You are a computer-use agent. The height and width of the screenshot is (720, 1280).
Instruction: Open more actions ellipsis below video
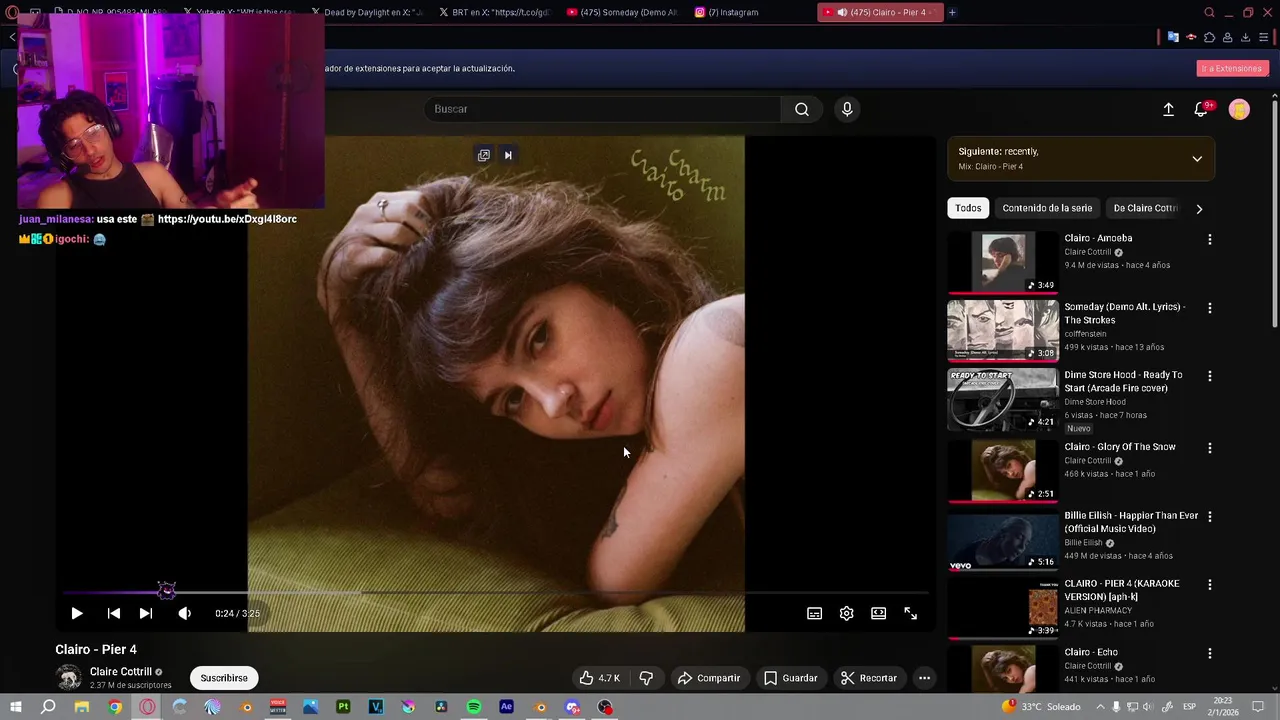tap(924, 678)
